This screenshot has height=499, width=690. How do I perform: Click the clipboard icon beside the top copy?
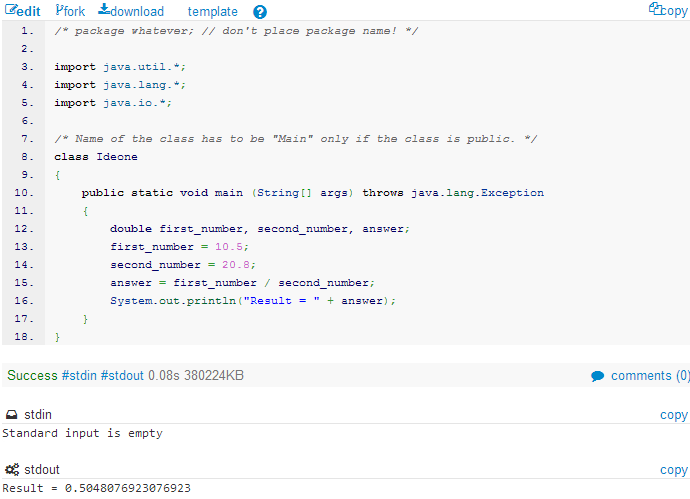coord(655,8)
